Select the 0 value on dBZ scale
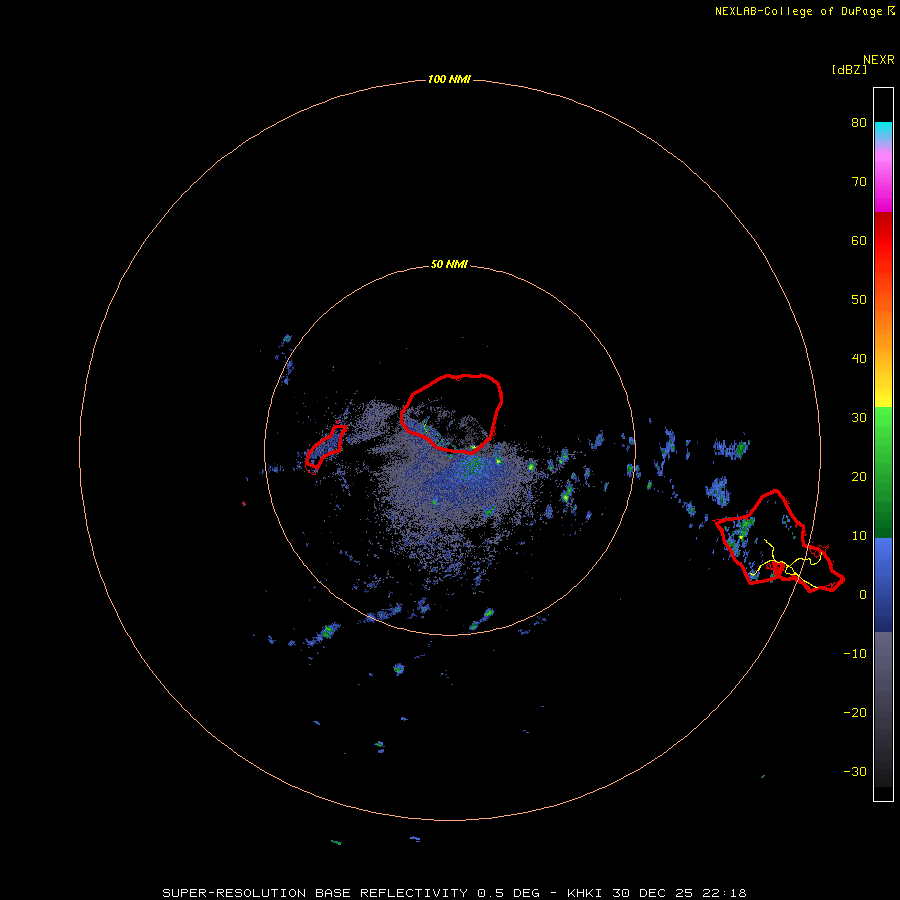 (x=863, y=595)
